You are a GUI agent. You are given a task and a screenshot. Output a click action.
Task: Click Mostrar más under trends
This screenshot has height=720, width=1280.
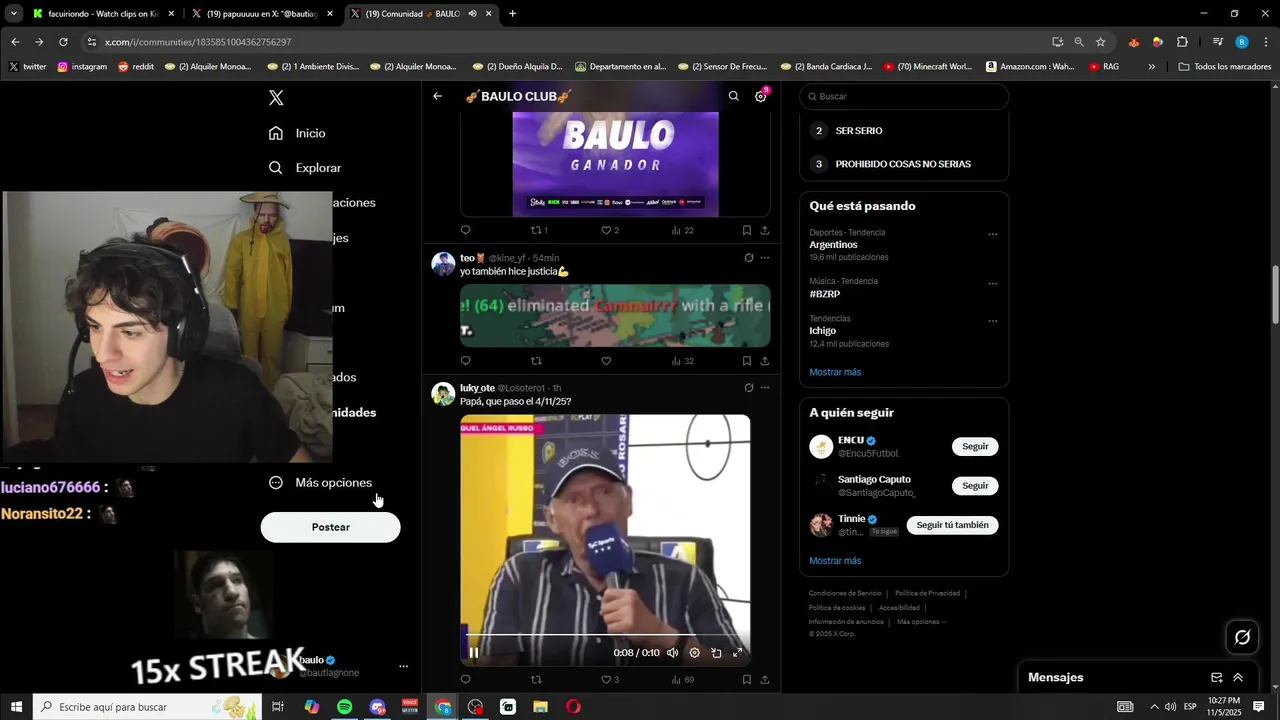tap(835, 372)
